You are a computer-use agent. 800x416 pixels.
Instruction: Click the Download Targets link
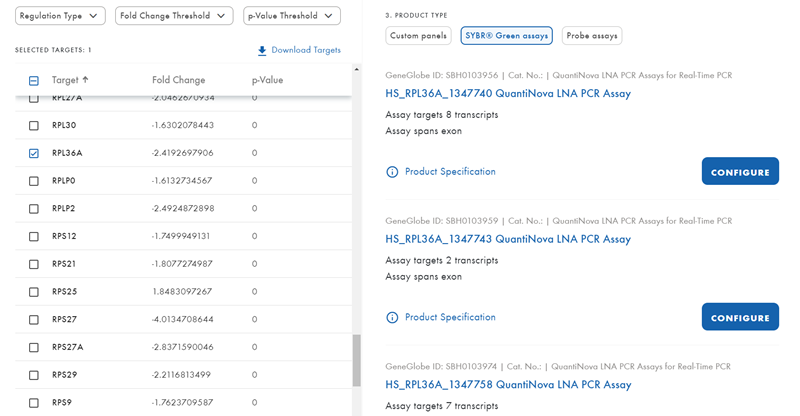click(306, 50)
